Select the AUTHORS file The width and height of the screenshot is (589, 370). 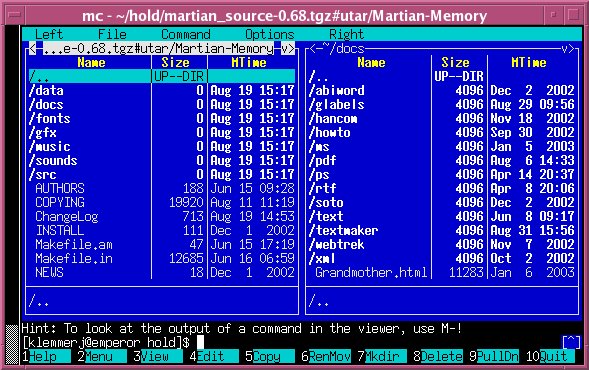[x=162, y=188]
